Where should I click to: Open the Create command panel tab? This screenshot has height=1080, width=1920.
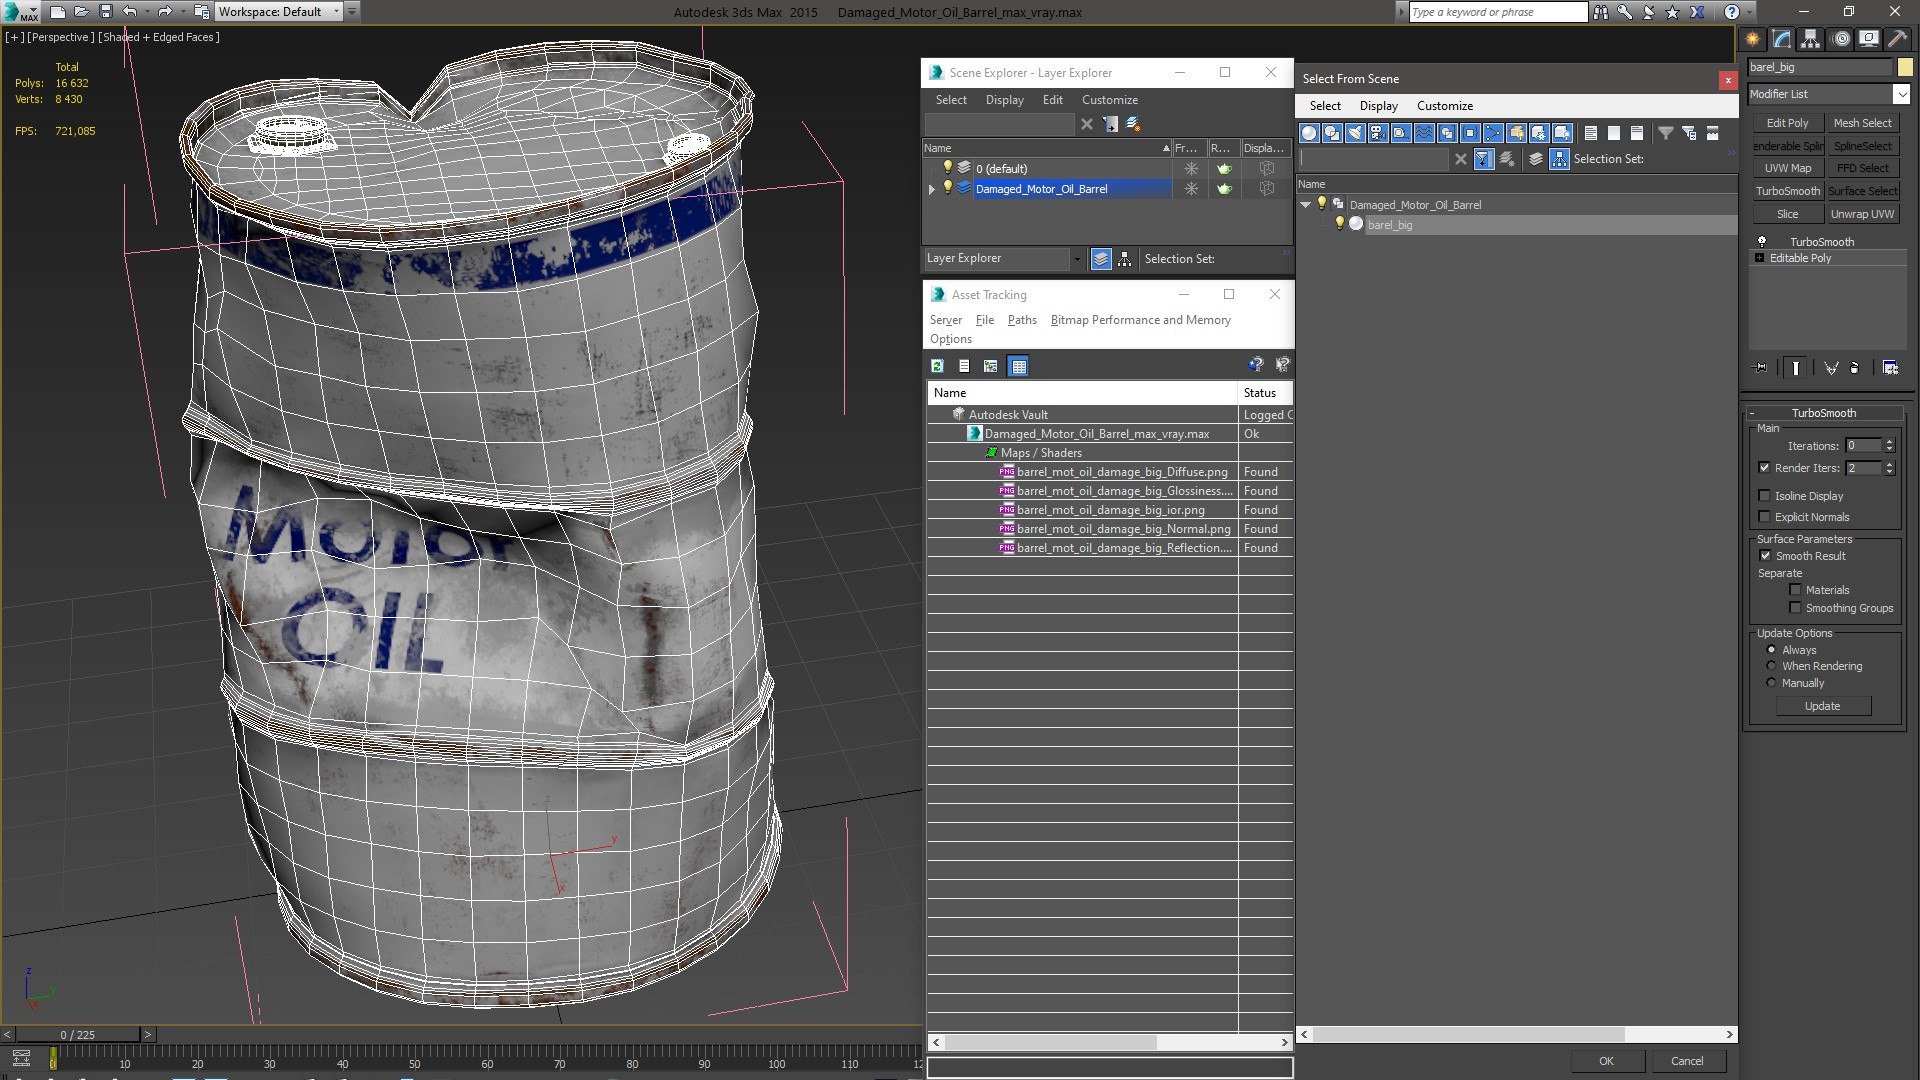tap(1752, 39)
